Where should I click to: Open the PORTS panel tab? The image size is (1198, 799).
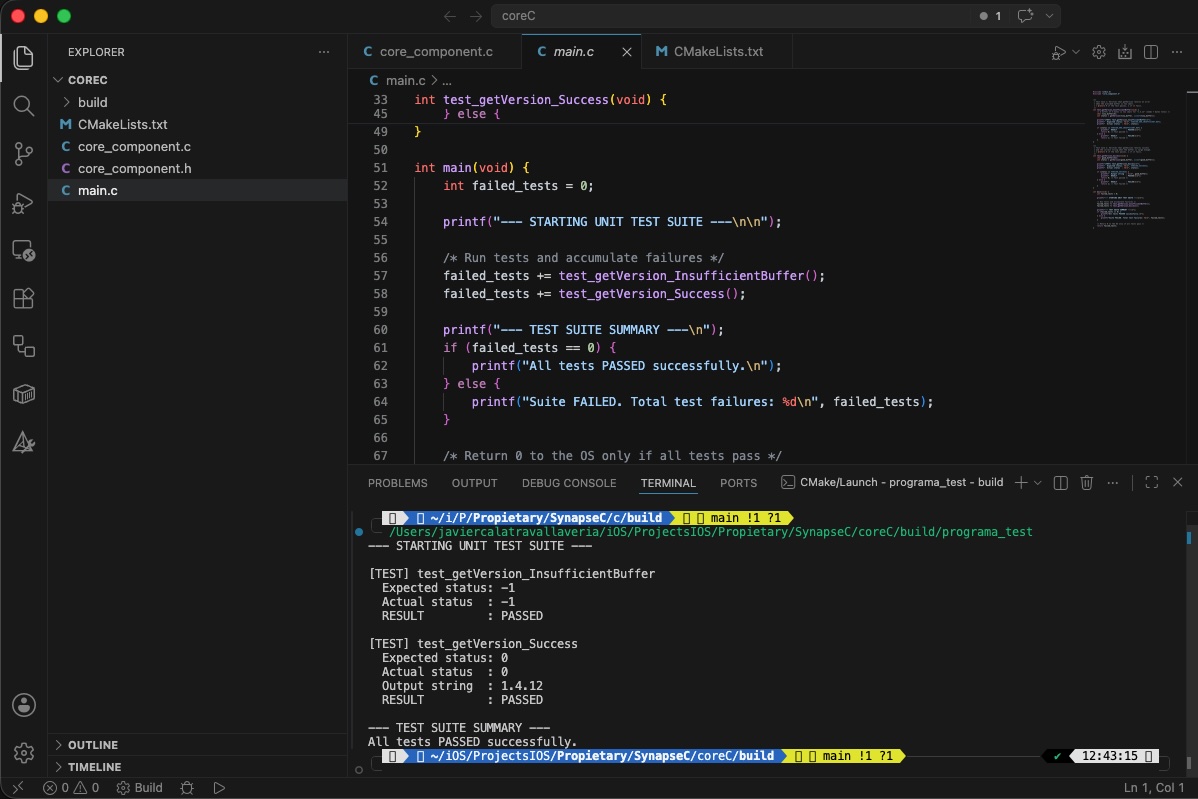[738, 483]
